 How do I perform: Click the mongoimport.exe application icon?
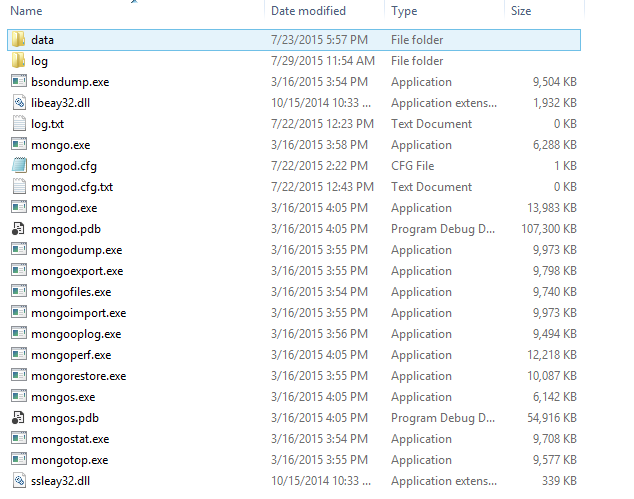pos(19,313)
